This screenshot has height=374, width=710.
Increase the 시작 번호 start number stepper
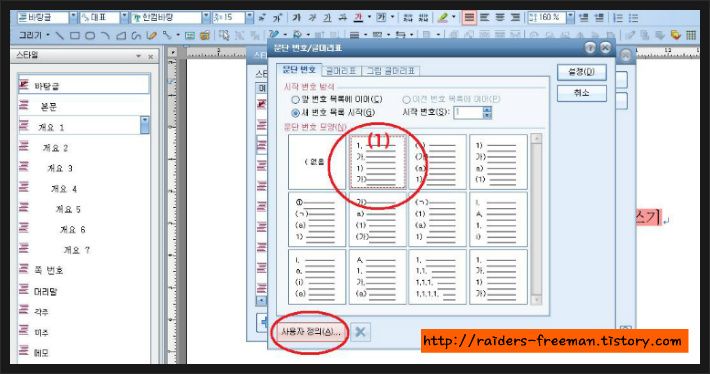tap(487, 110)
